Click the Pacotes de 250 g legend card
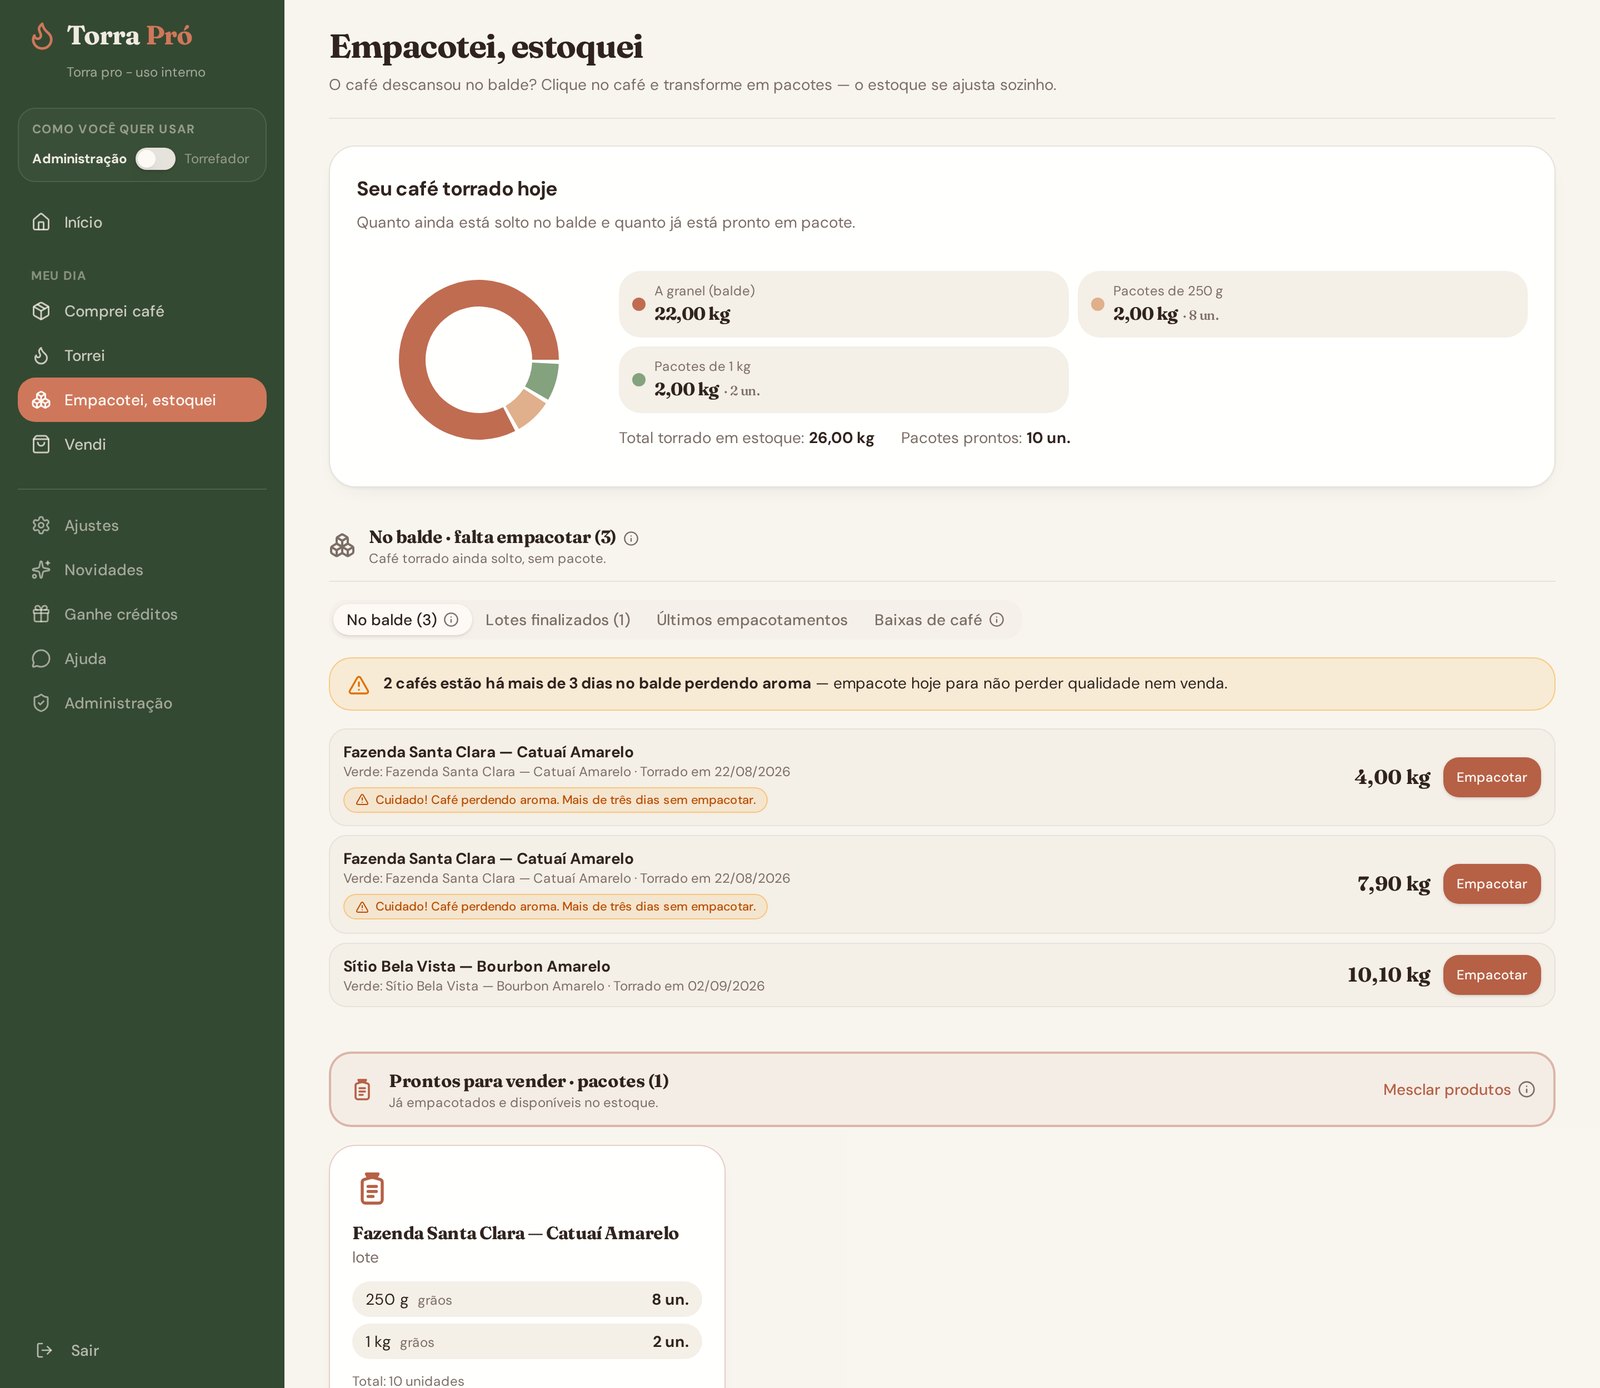1600x1388 pixels. [1302, 304]
